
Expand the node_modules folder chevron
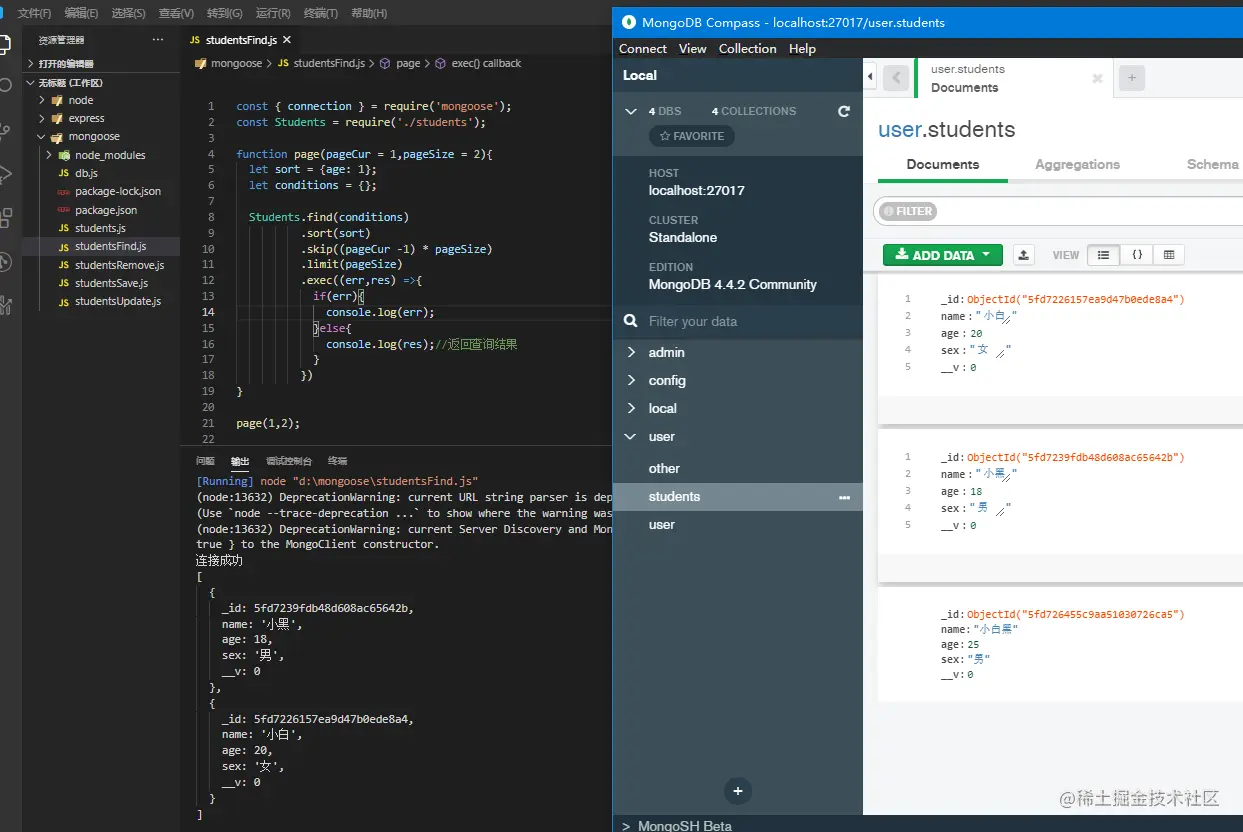pos(49,155)
